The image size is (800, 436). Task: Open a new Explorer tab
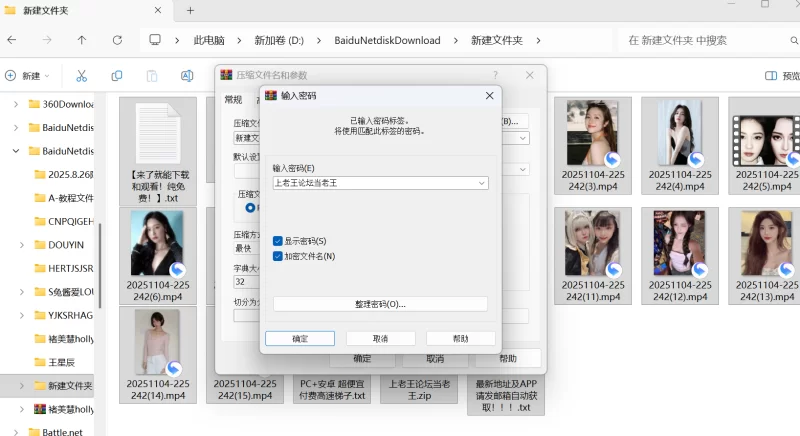190,10
